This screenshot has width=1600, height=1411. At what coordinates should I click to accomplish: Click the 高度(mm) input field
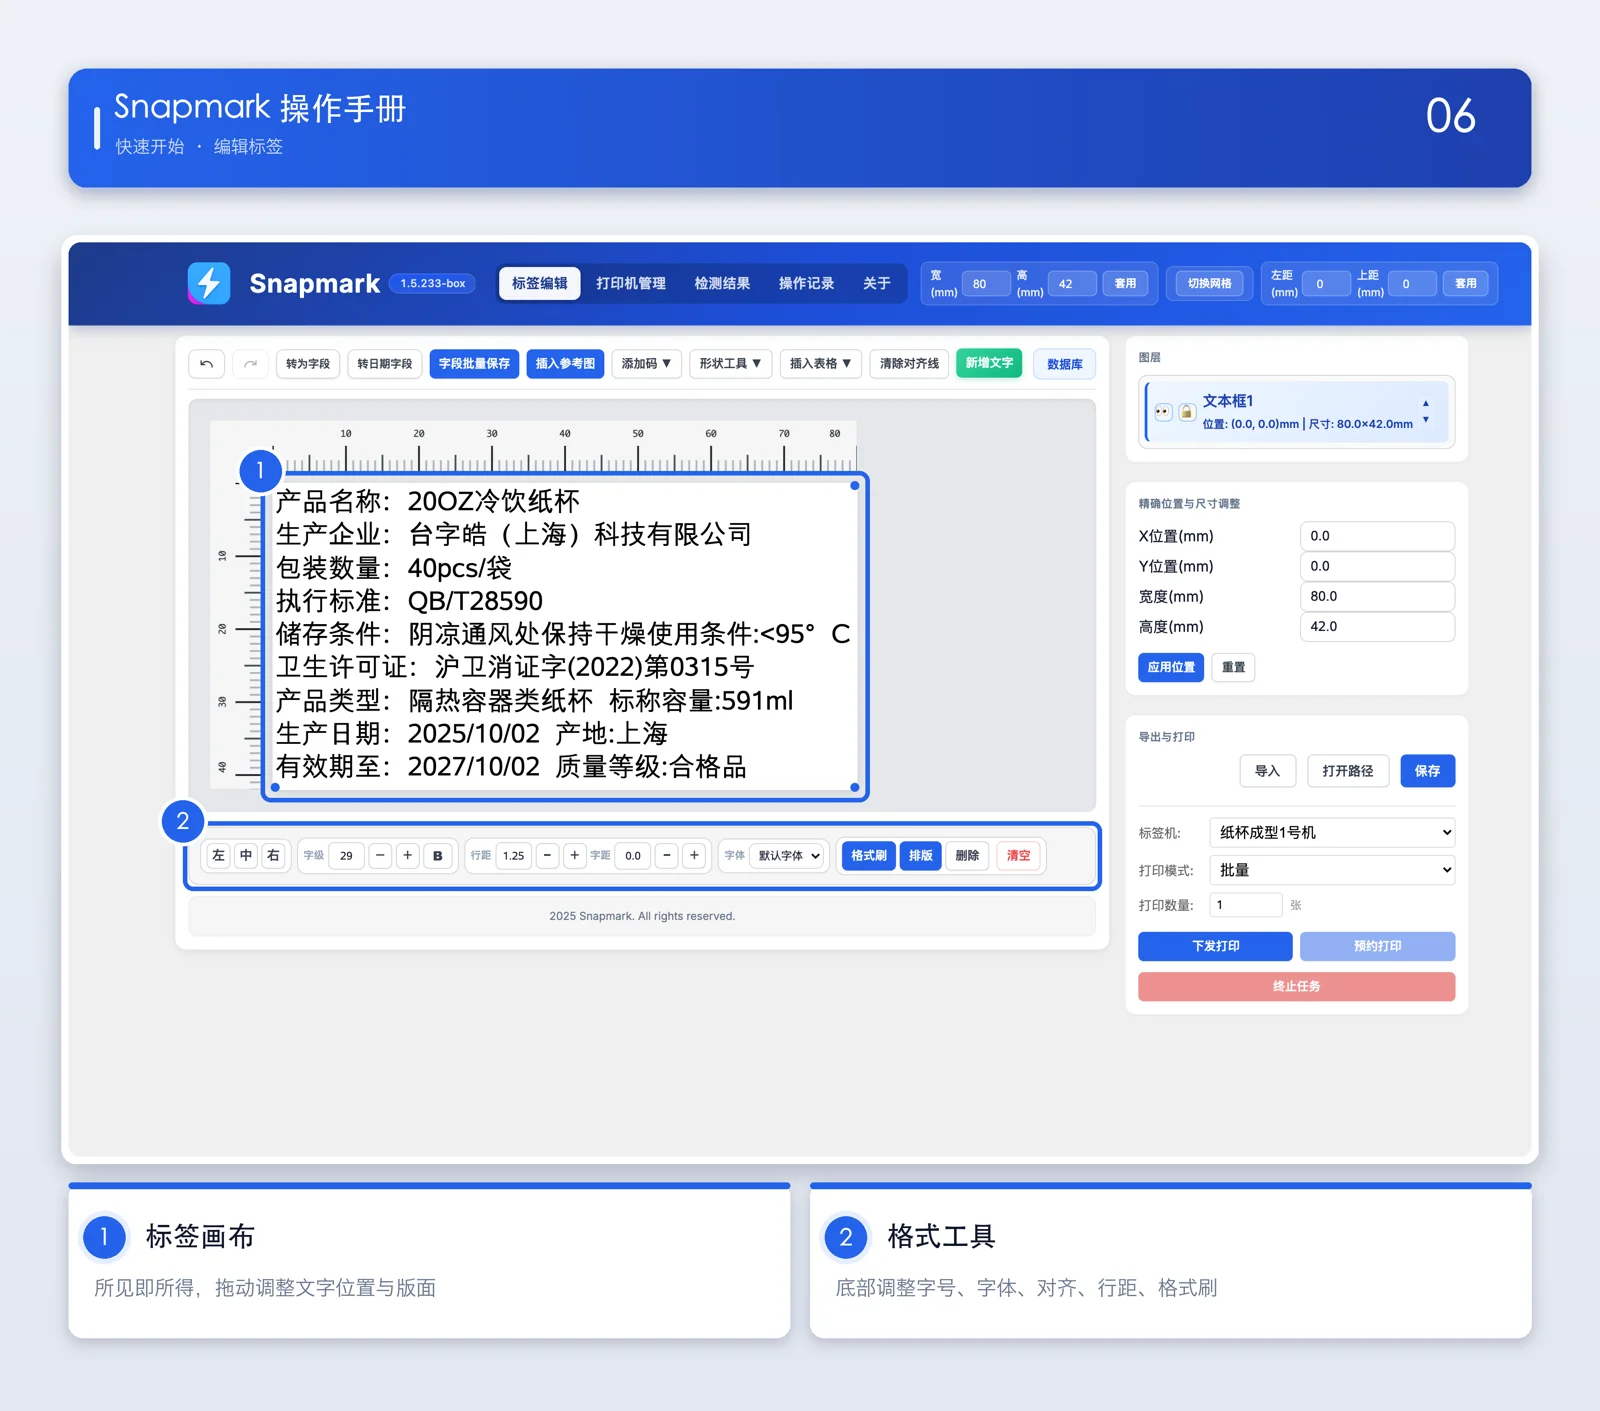(x=1377, y=627)
